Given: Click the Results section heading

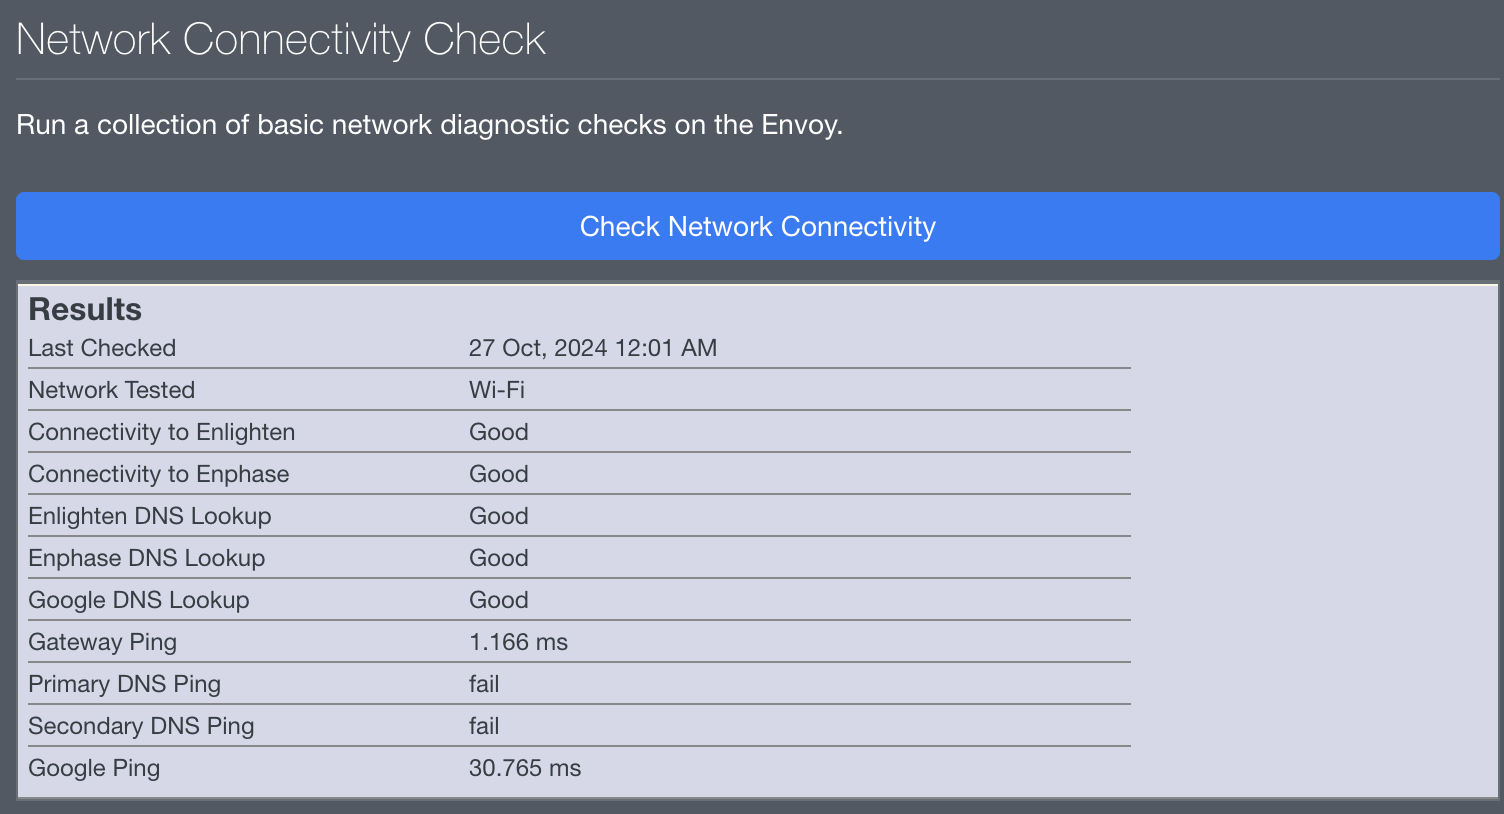Looking at the screenshot, I should (x=84, y=309).
